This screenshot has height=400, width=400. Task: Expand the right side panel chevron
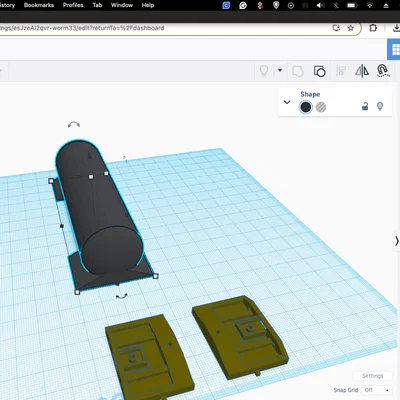point(397,241)
